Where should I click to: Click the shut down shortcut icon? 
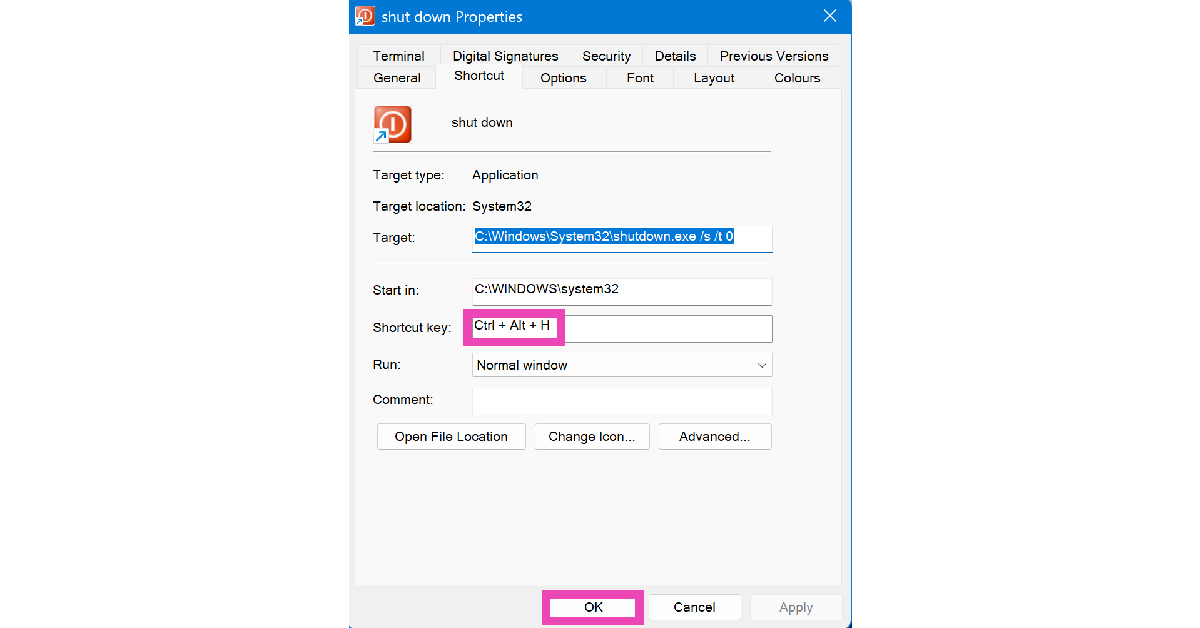tap(391, 124)
